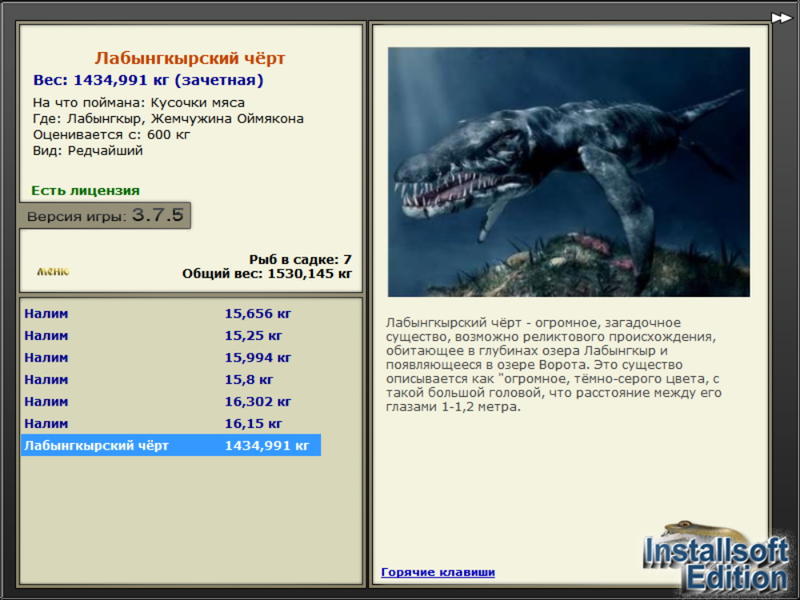Click the Где: Лабынгкыр, Жемчужина Оймякона line

[168, 119]
